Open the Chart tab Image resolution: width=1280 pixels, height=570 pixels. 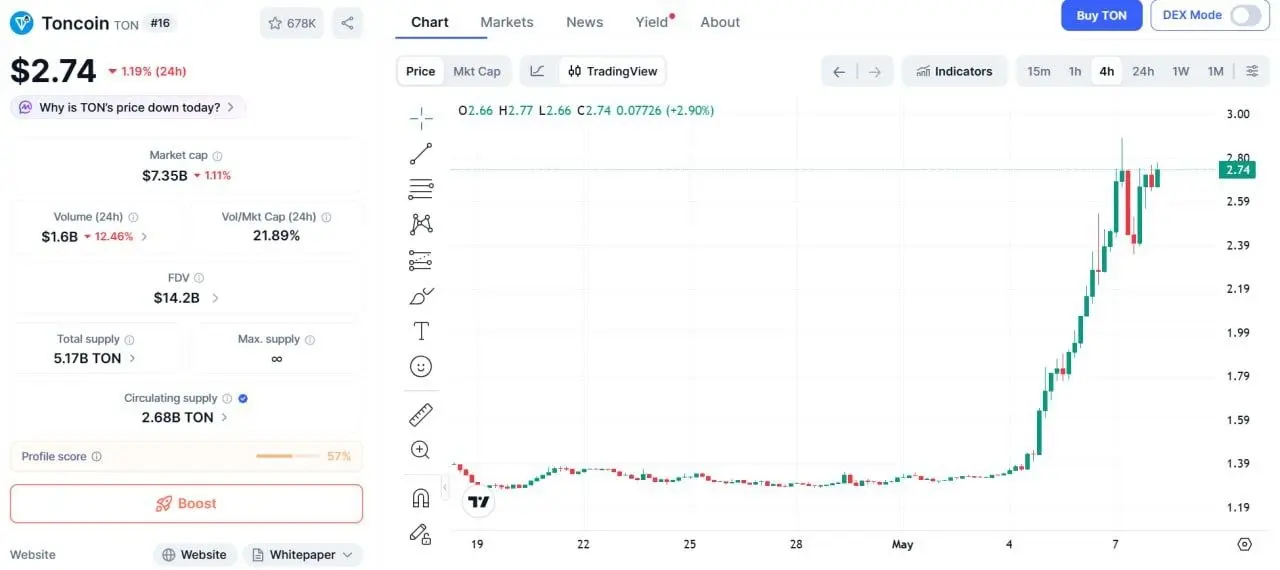pos(430,22)
